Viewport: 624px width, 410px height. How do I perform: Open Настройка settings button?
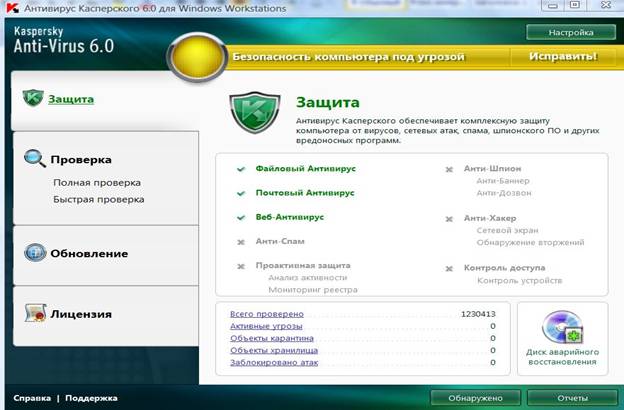click(x=571, y=33)
